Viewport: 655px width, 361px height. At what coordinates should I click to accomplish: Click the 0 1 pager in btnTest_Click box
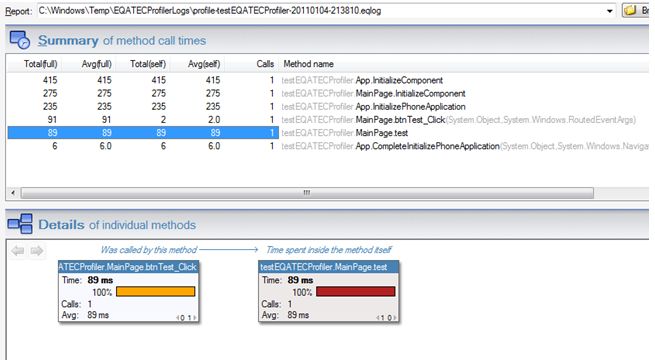186,318
